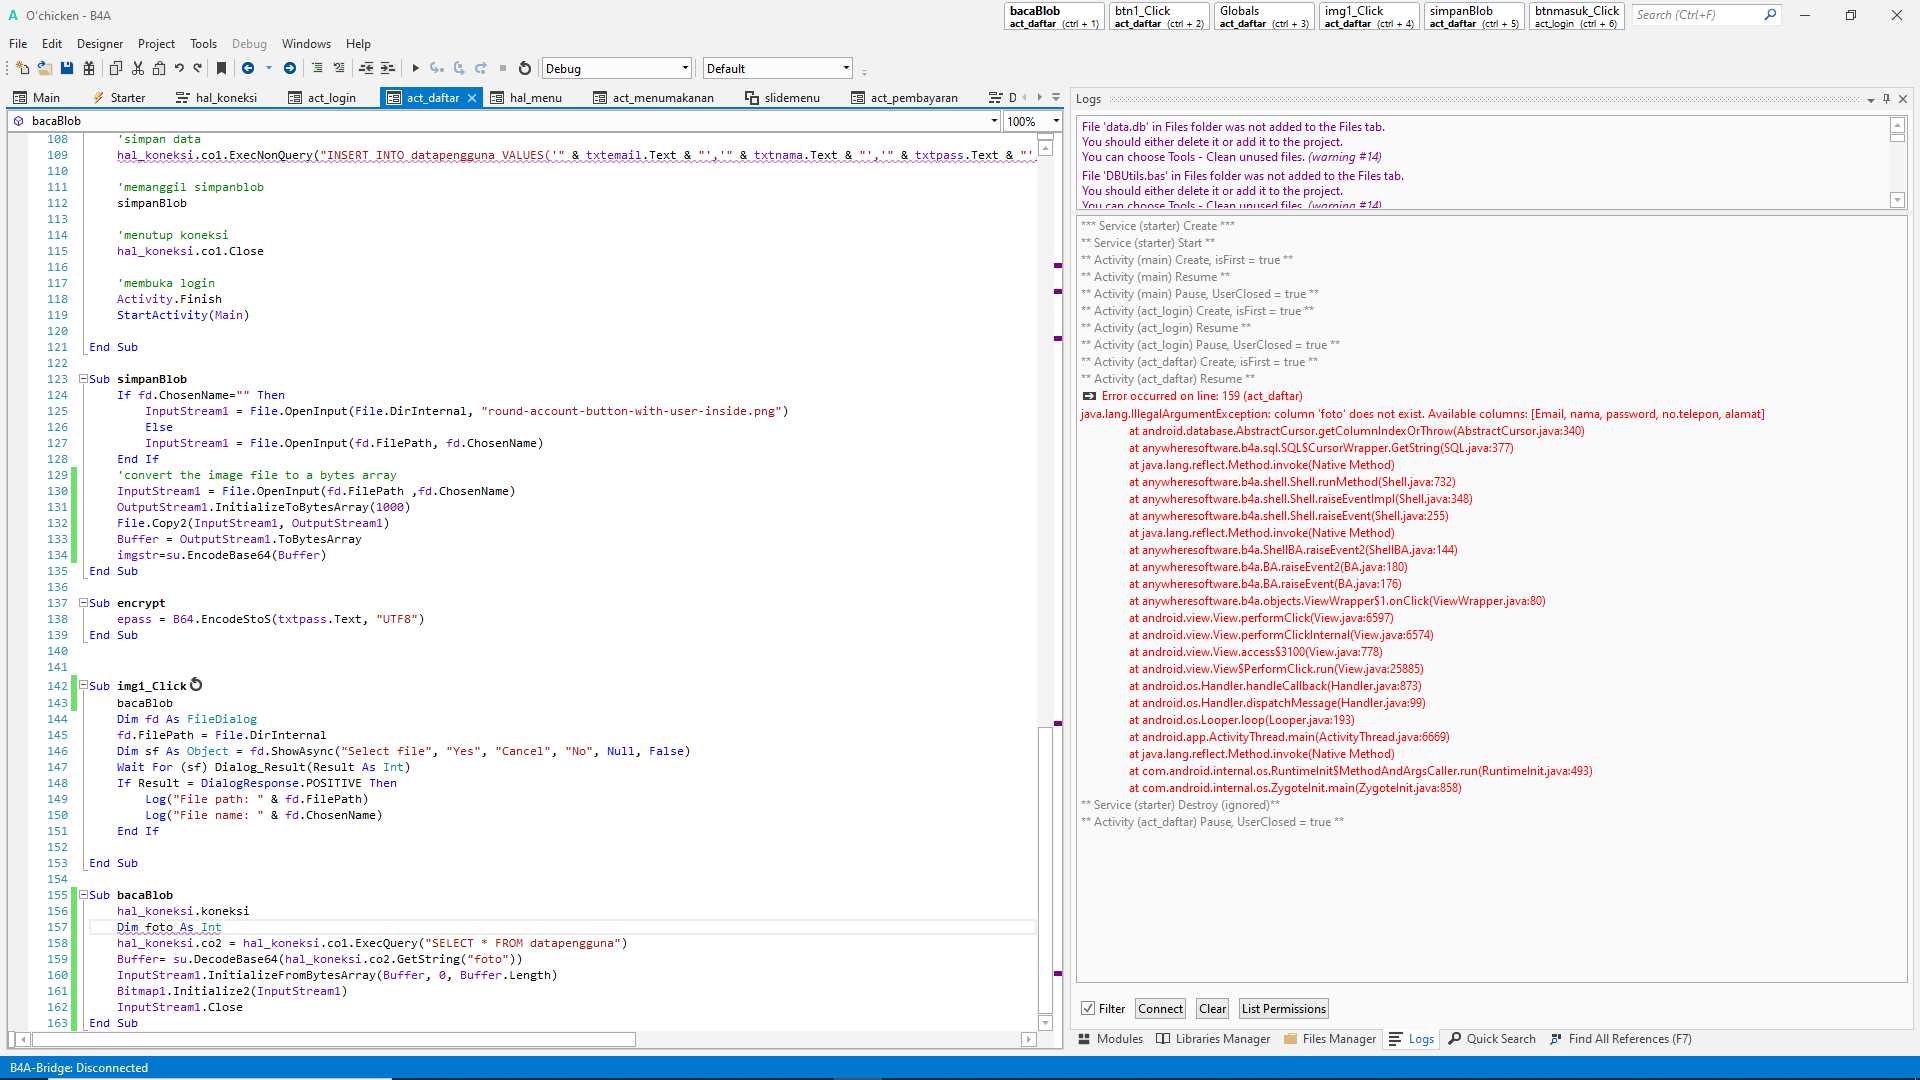The height and width of the screenshot is (1080, 1920).
Task: Open the bacaBlob sub selector dropdown
Action: 993,121
